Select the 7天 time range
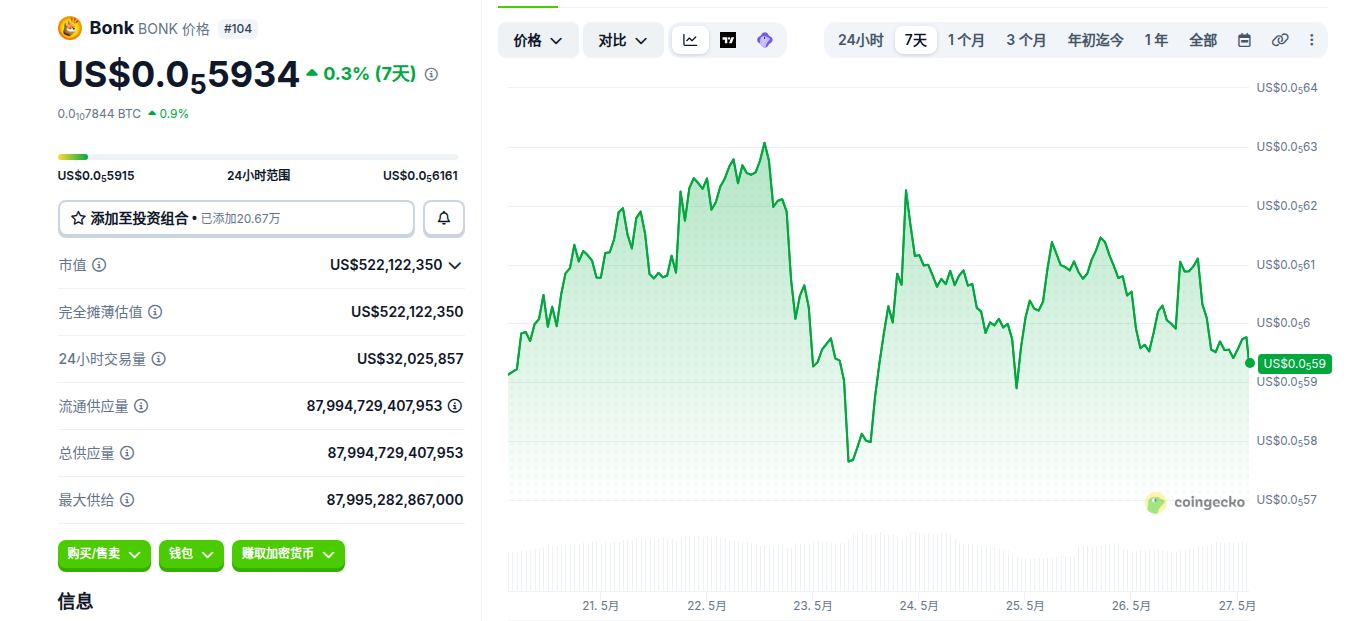Viewport: 1360px width, 621px height. click(916, 40)
